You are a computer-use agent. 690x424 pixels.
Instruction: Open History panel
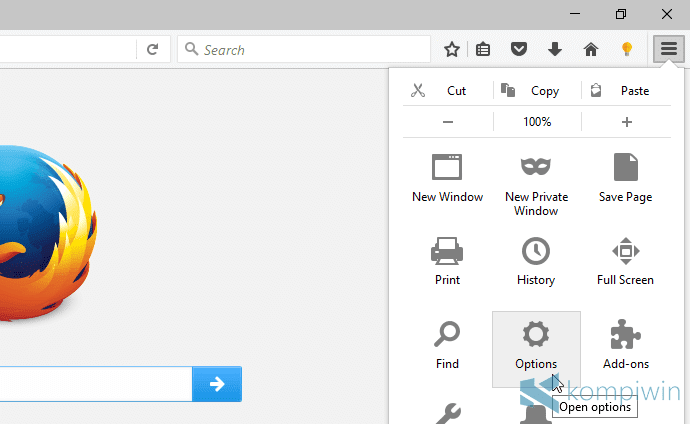tap(536, 261)
